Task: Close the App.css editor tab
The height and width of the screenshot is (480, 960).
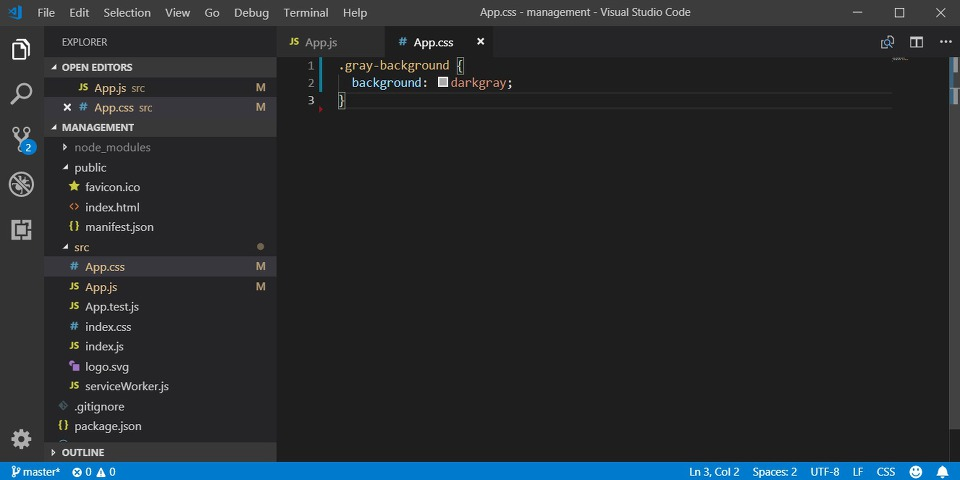Action: point(480,42)
